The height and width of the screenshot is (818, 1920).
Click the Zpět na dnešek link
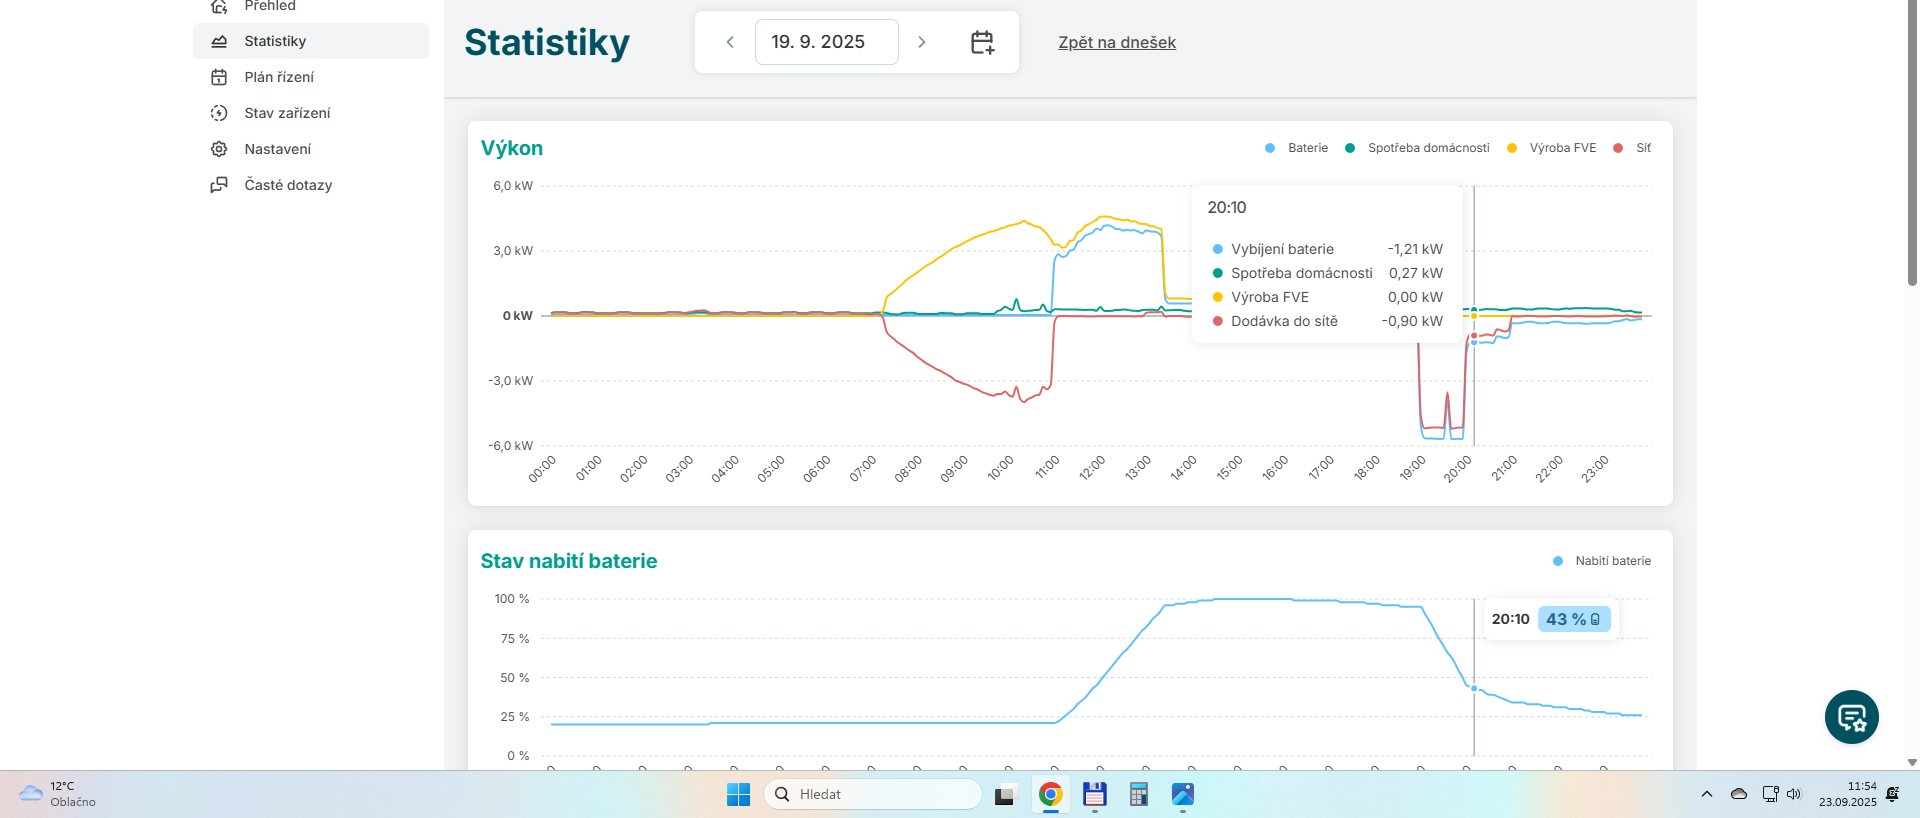click(1117, 42)
